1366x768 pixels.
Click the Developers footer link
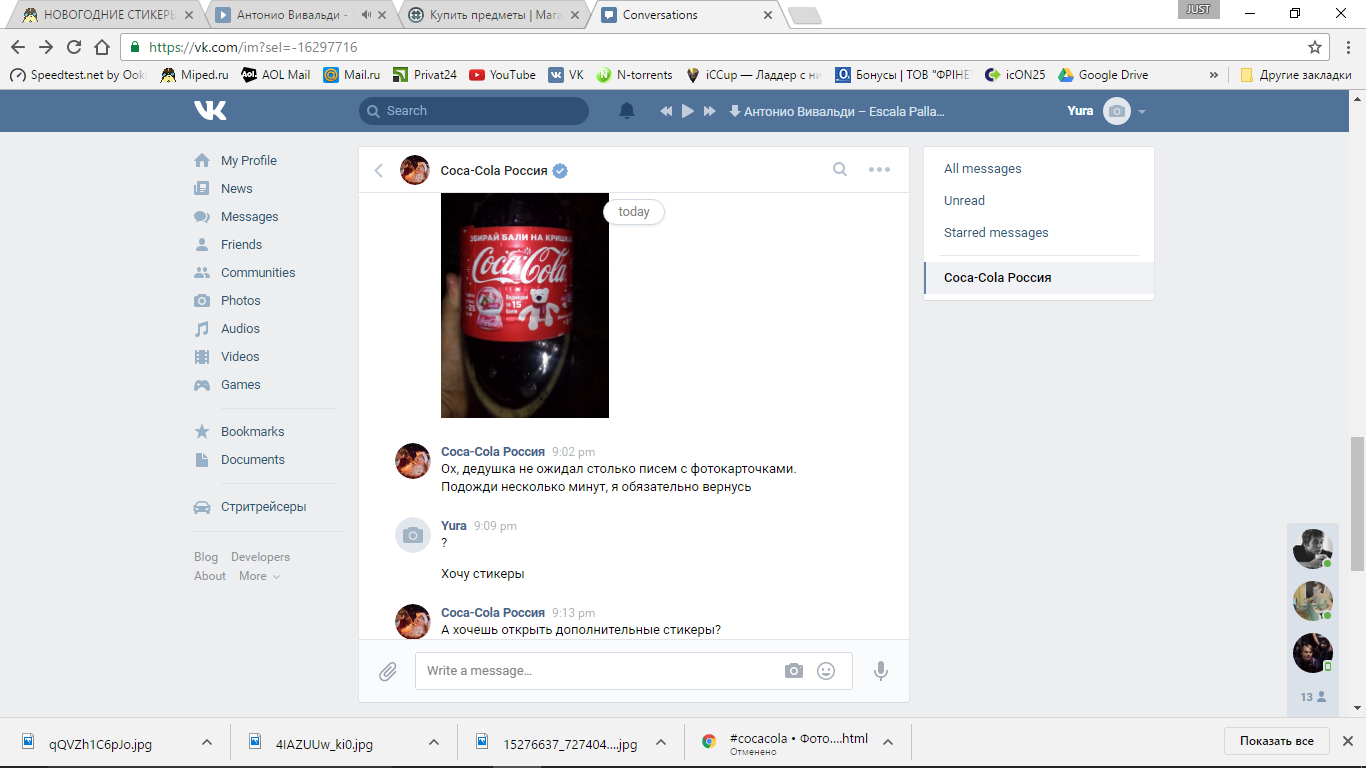point(260,557)
